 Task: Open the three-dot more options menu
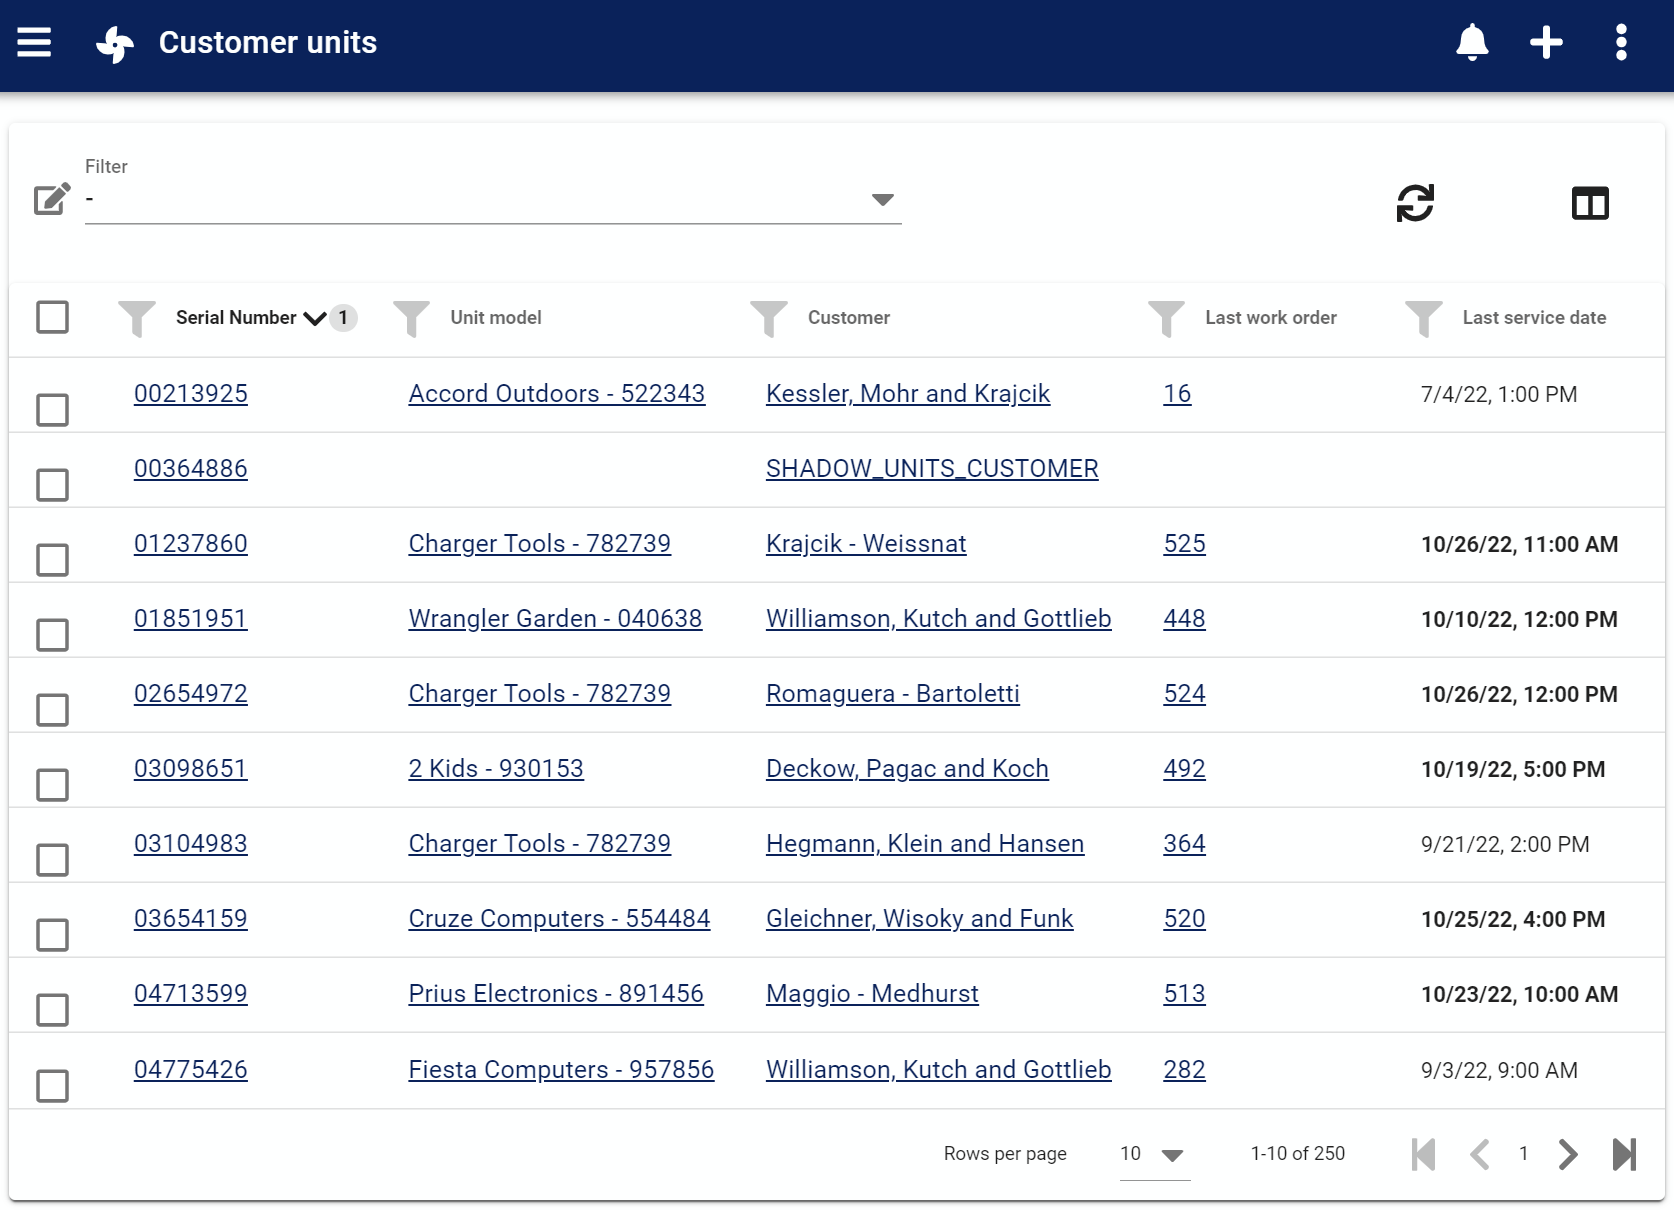click(x=1621, y=42)
